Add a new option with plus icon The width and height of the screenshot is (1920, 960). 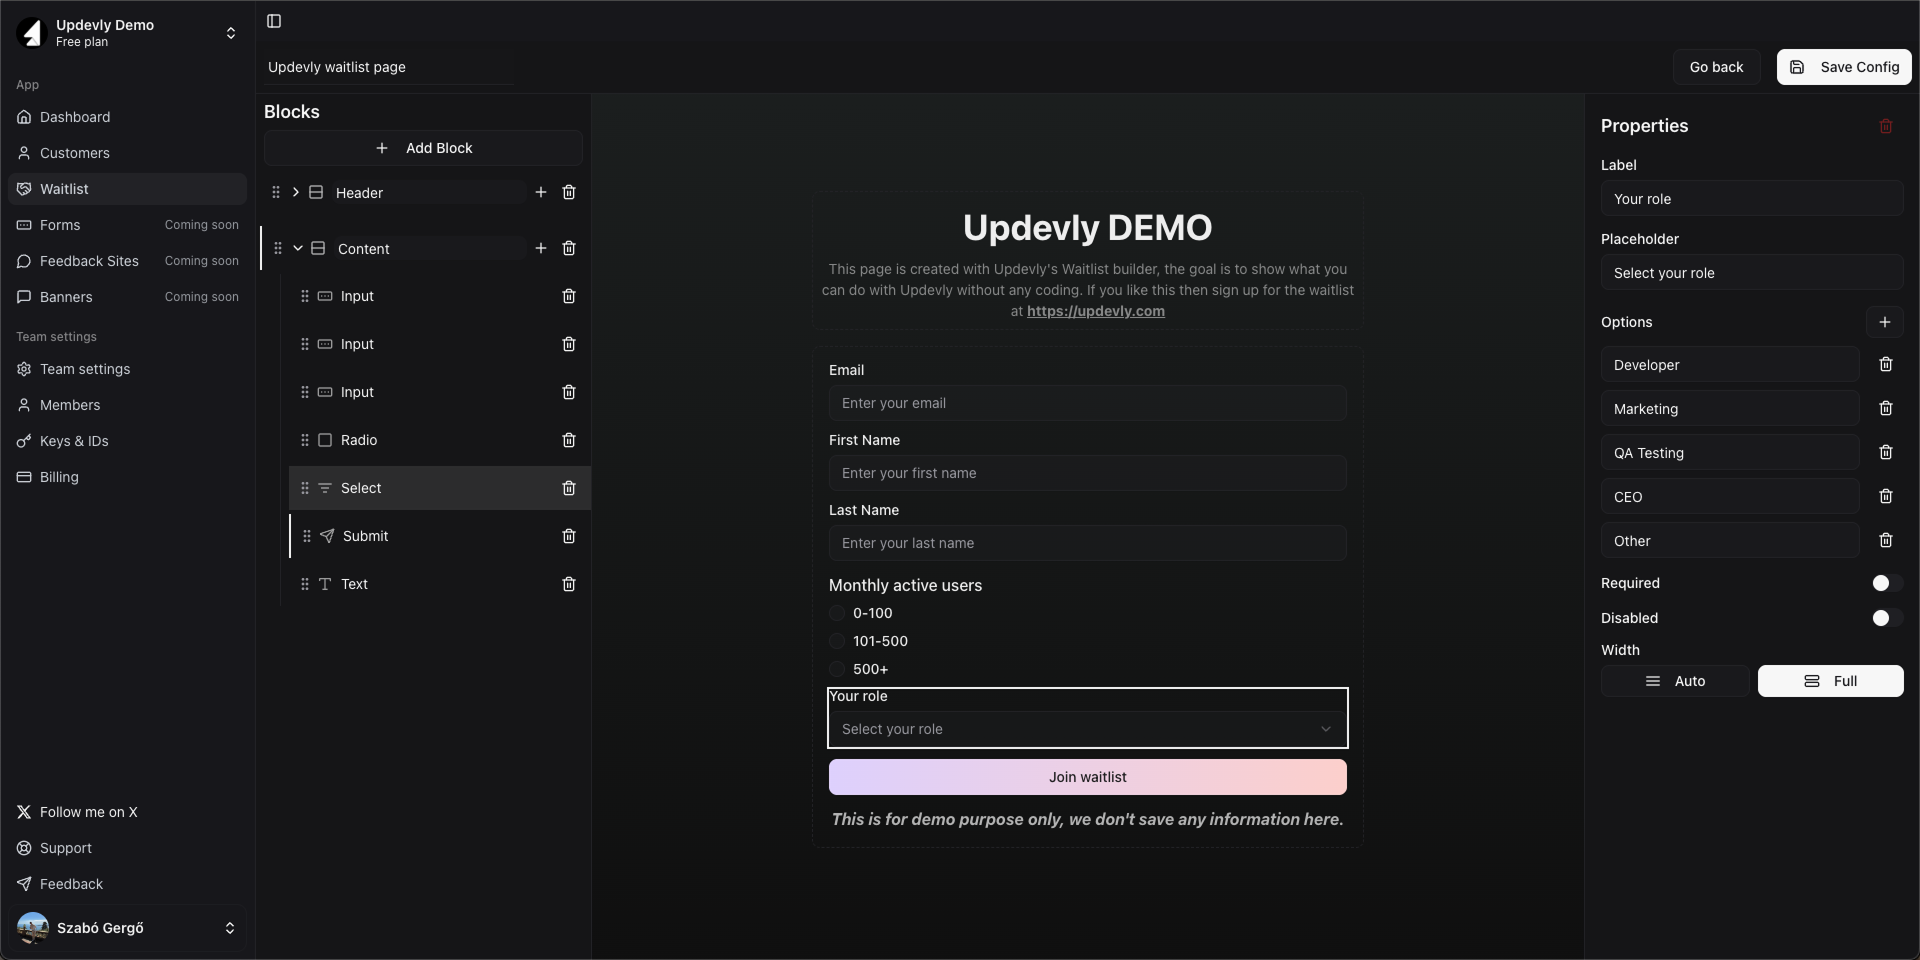[x=1885, y=322]
